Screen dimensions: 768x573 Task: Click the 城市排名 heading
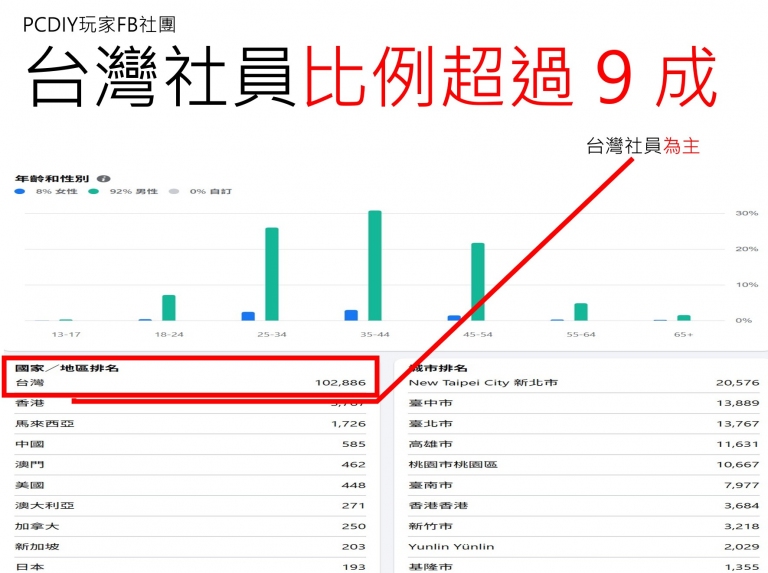click(x=438, y=368)
